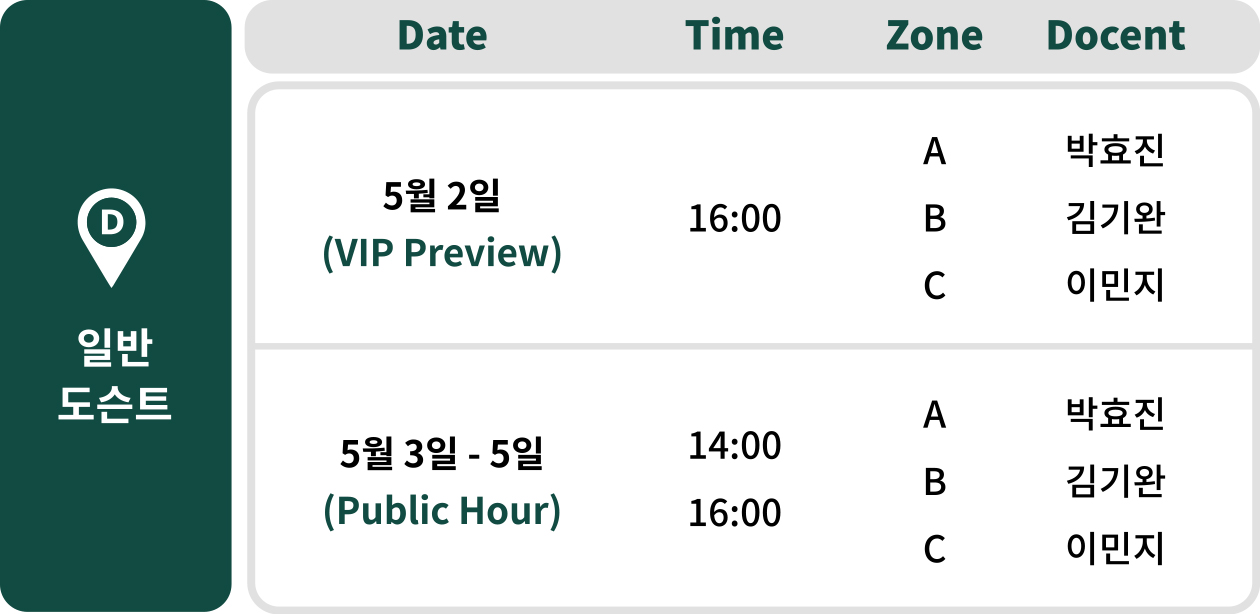Viewport: 1260px width, 614px height.
Task: Click the 16:00 time in VIP Preview row
Action: point(734,219)
